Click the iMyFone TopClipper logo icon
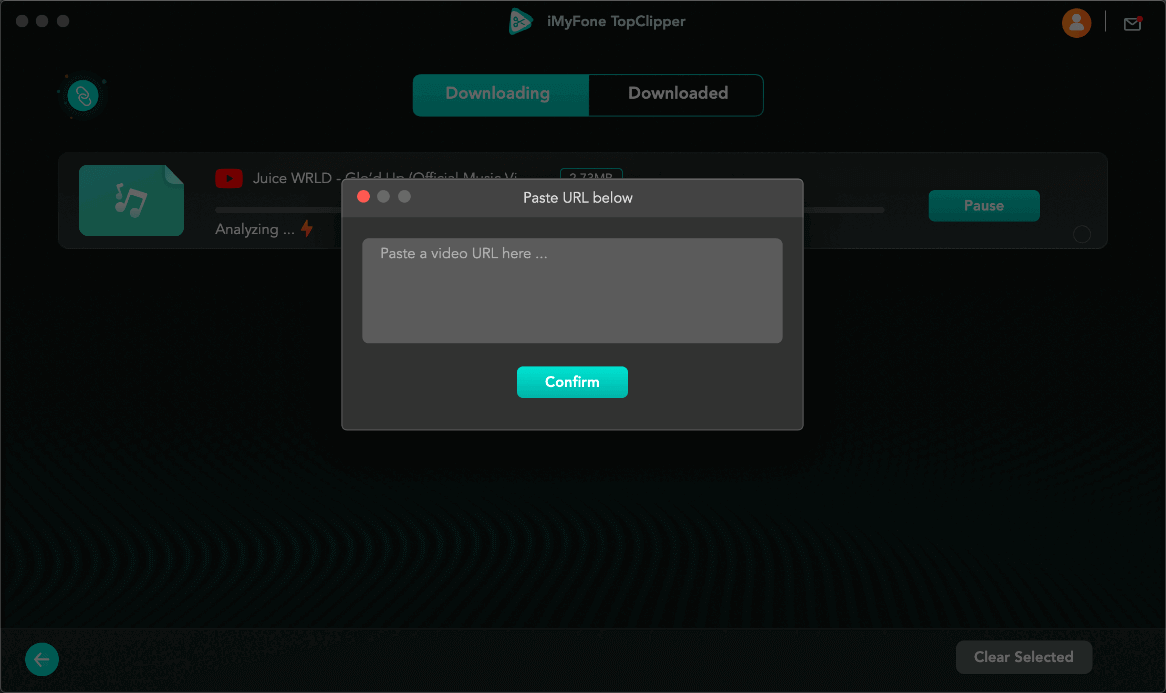 (x=520, y=22)
